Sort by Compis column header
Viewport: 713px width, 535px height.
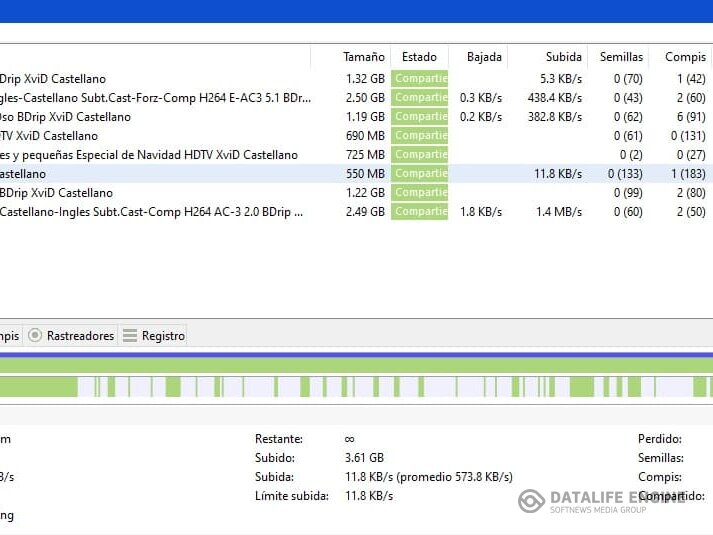(x=685, y=57)
